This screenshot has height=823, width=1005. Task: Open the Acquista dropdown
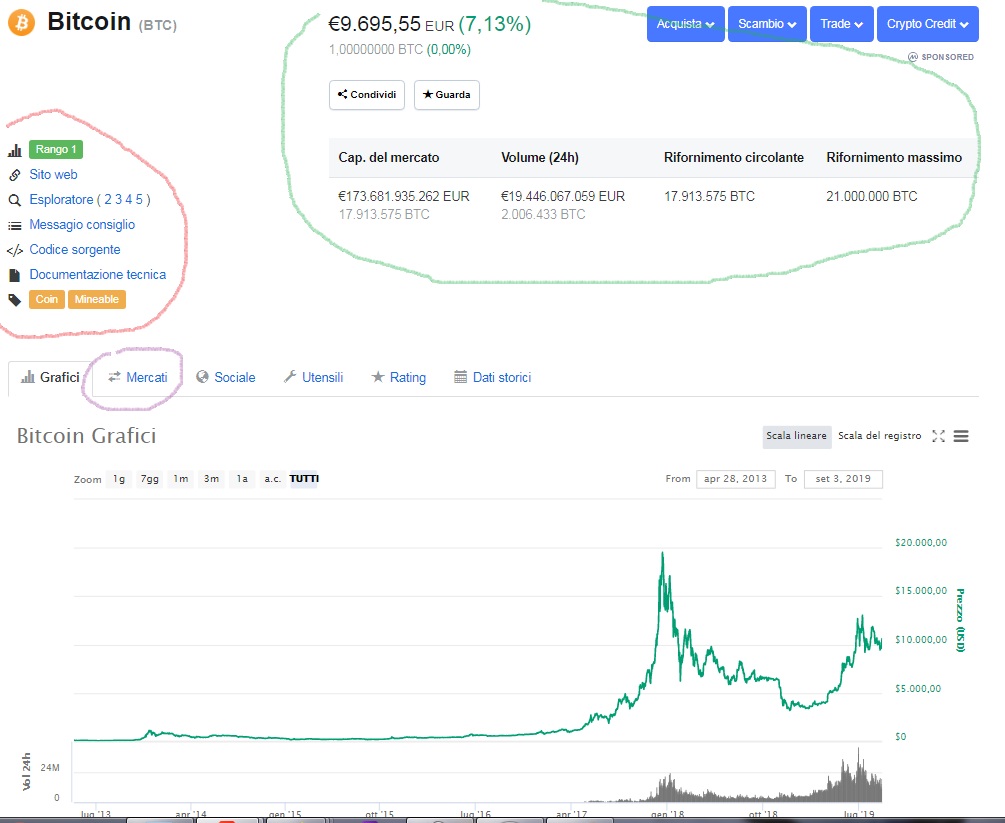[686, 24]
